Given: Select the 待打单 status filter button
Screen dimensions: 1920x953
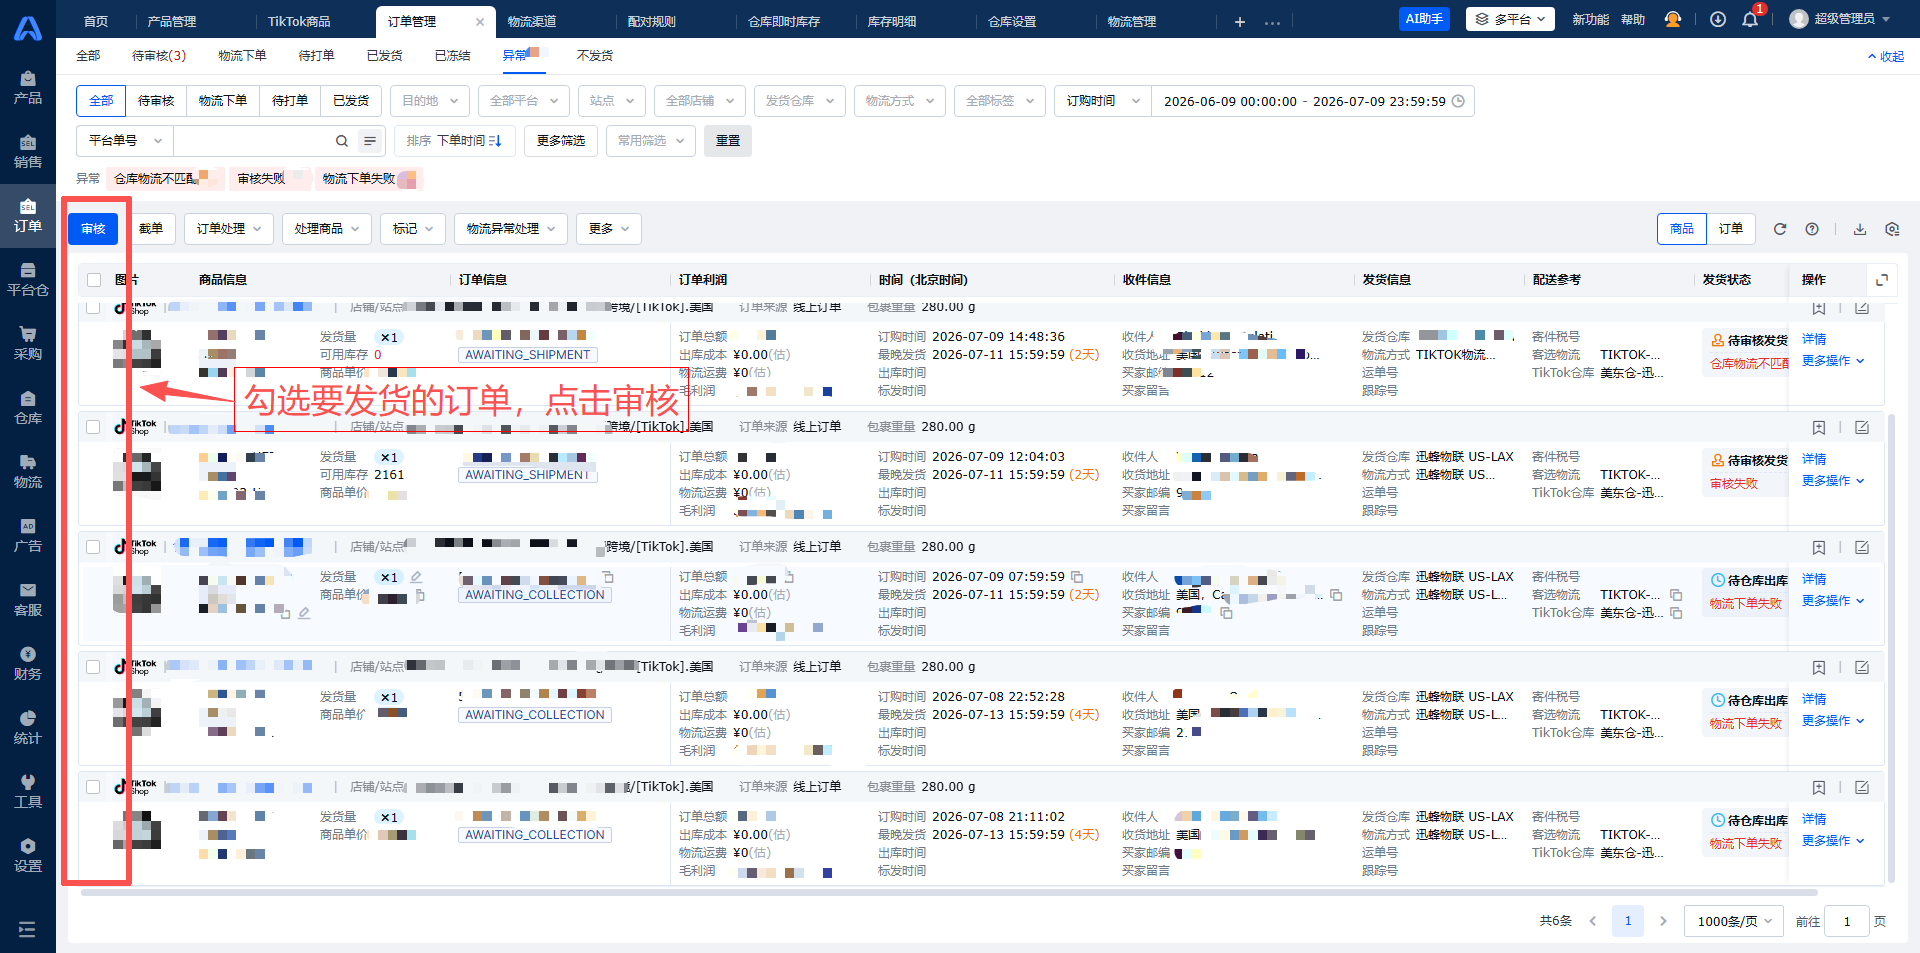Looking at the screenshot, I should [290, 101].
